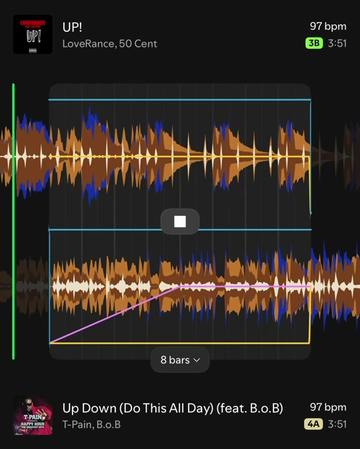
Task: Click the yellow 4A key badge
Action: 313,424
